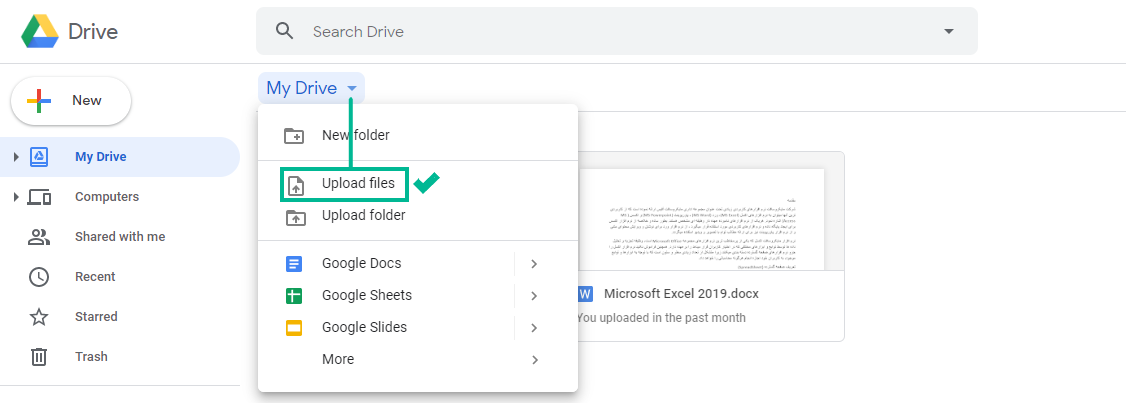The height and width of the screenshot is (403, 1126).
Task: Click the Google Slides icon
Action: (294, 328)
